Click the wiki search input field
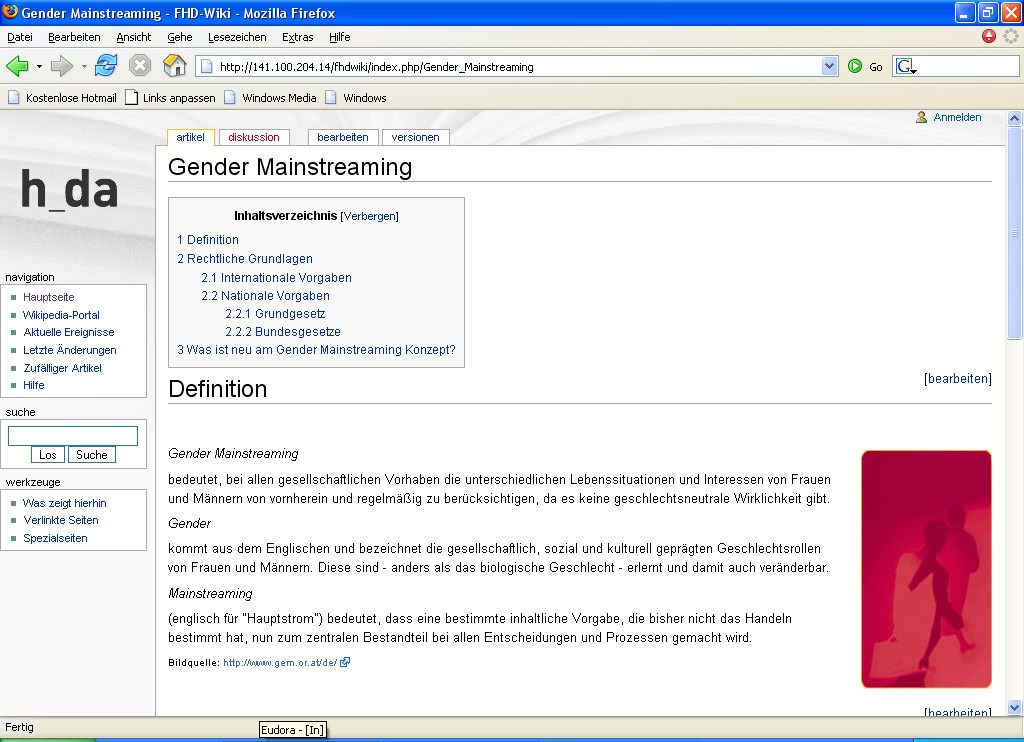The width and height of the screenshot is (1024, 742). tap(73, 436)
